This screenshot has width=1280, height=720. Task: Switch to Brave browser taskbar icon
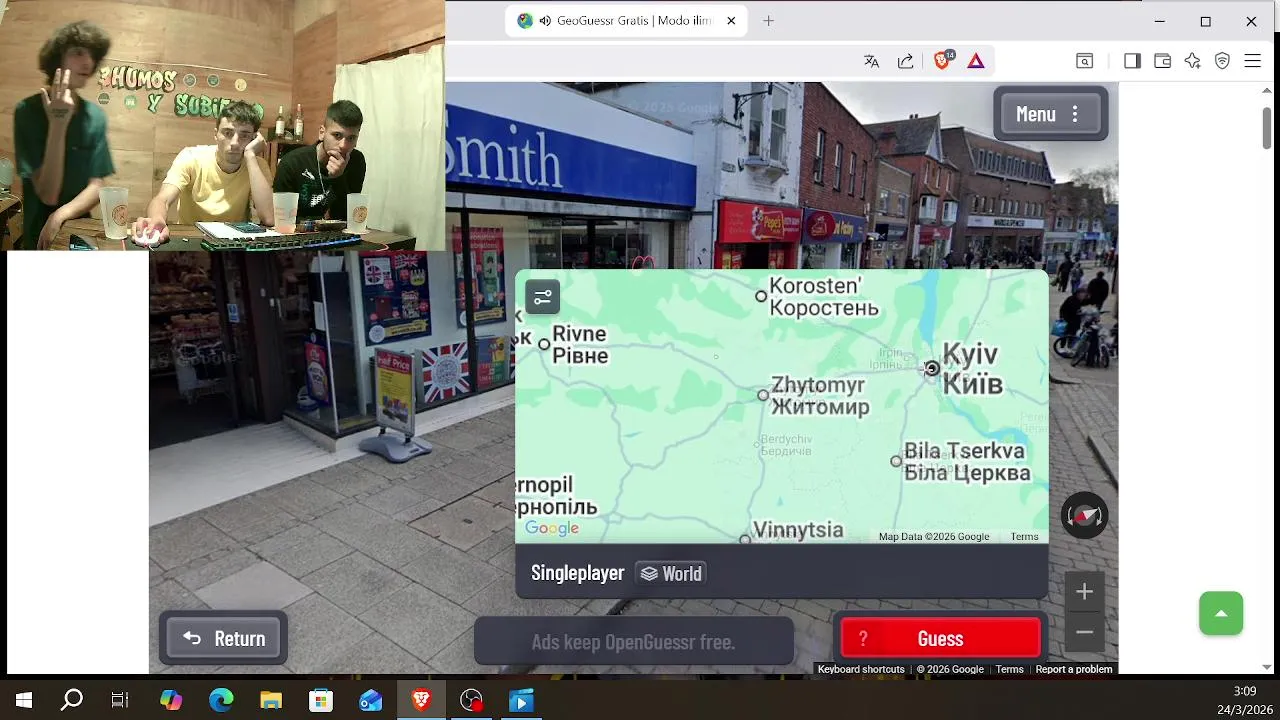pyautogui.click(x=421, y=701)
